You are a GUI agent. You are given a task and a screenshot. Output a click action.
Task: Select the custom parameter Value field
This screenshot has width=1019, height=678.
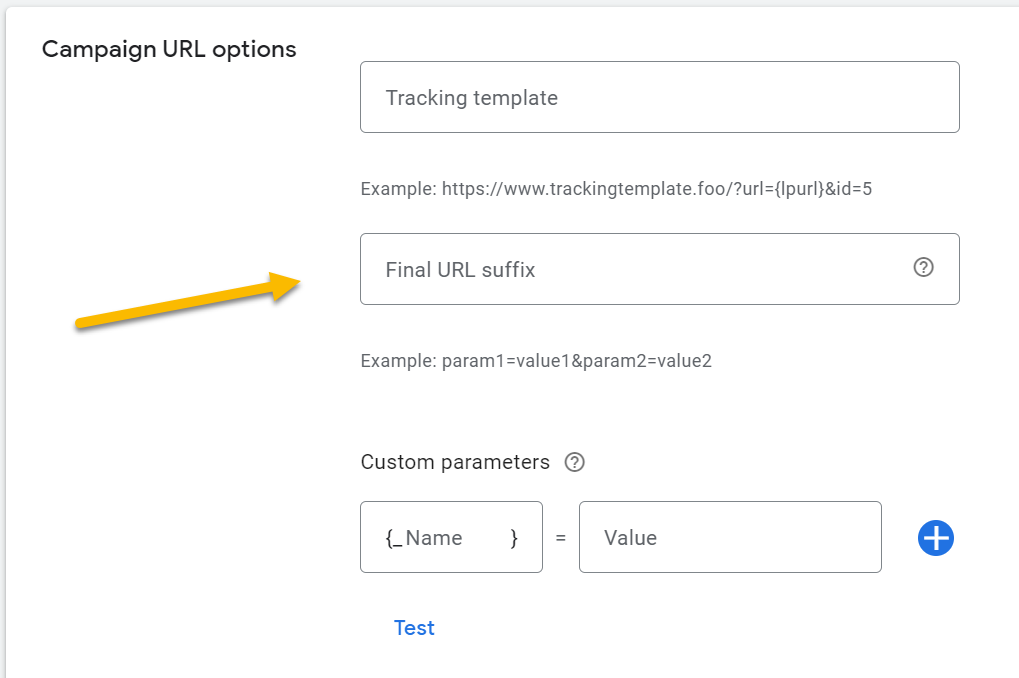[x=730, y=538]
